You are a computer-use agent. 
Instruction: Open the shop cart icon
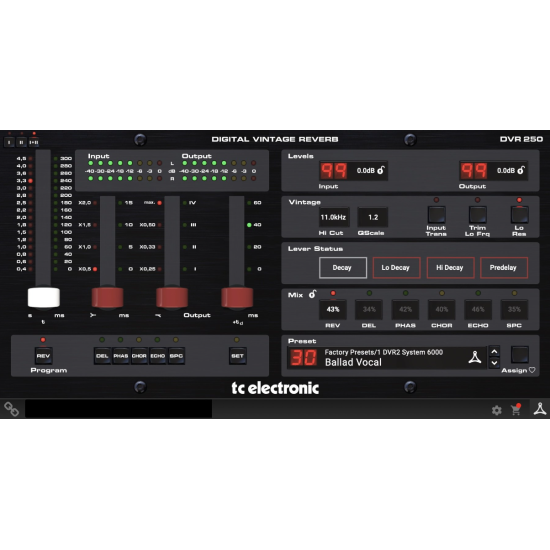[x=516, y=409]
